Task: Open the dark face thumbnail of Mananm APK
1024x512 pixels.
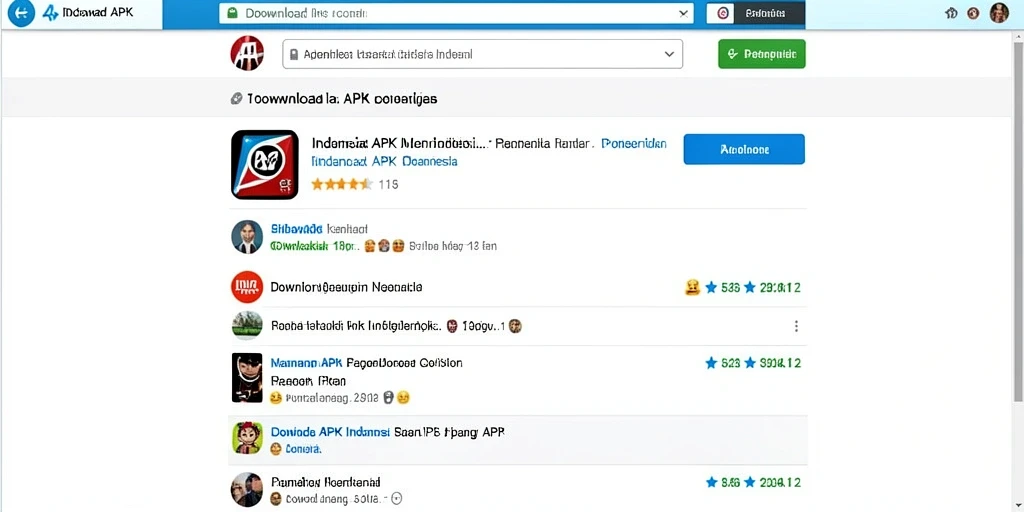Action: pyautogui.click(x=247, y=377)
